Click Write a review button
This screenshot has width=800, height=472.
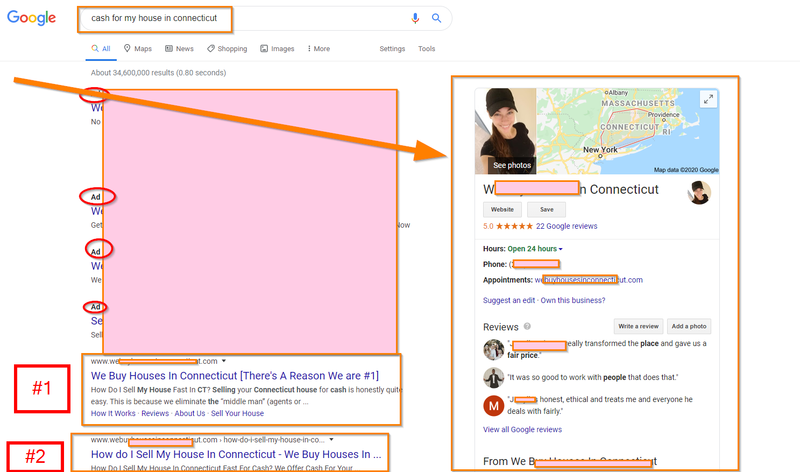click(x=638, y=326)
